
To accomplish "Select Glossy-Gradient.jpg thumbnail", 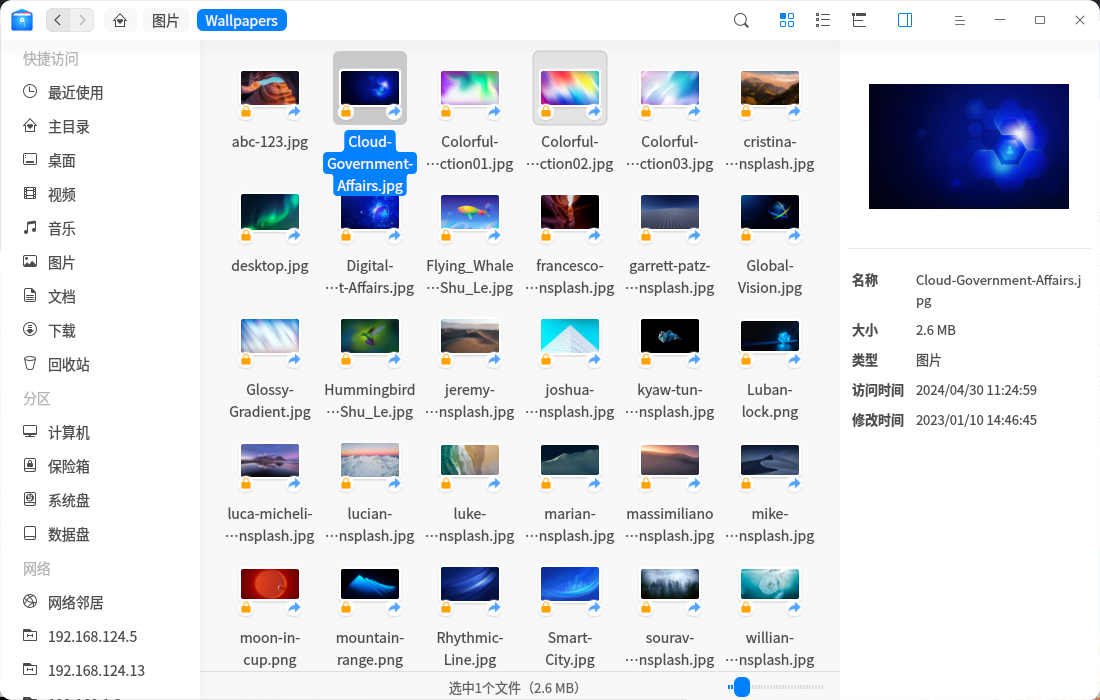I will coord(270,337).
